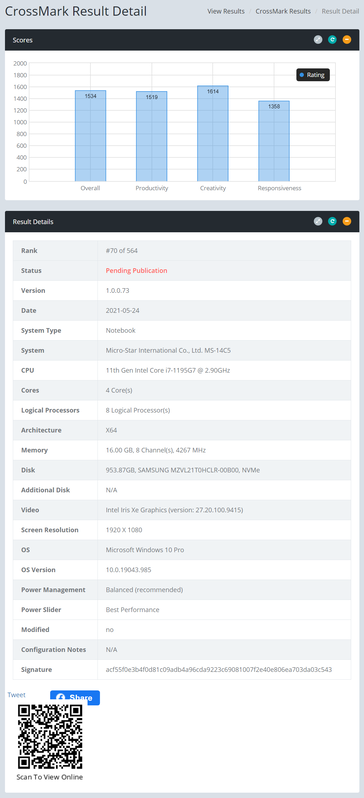Click the Microsoft Windows 10 Pro value
The image size is (364, 798).
point(145,550)
